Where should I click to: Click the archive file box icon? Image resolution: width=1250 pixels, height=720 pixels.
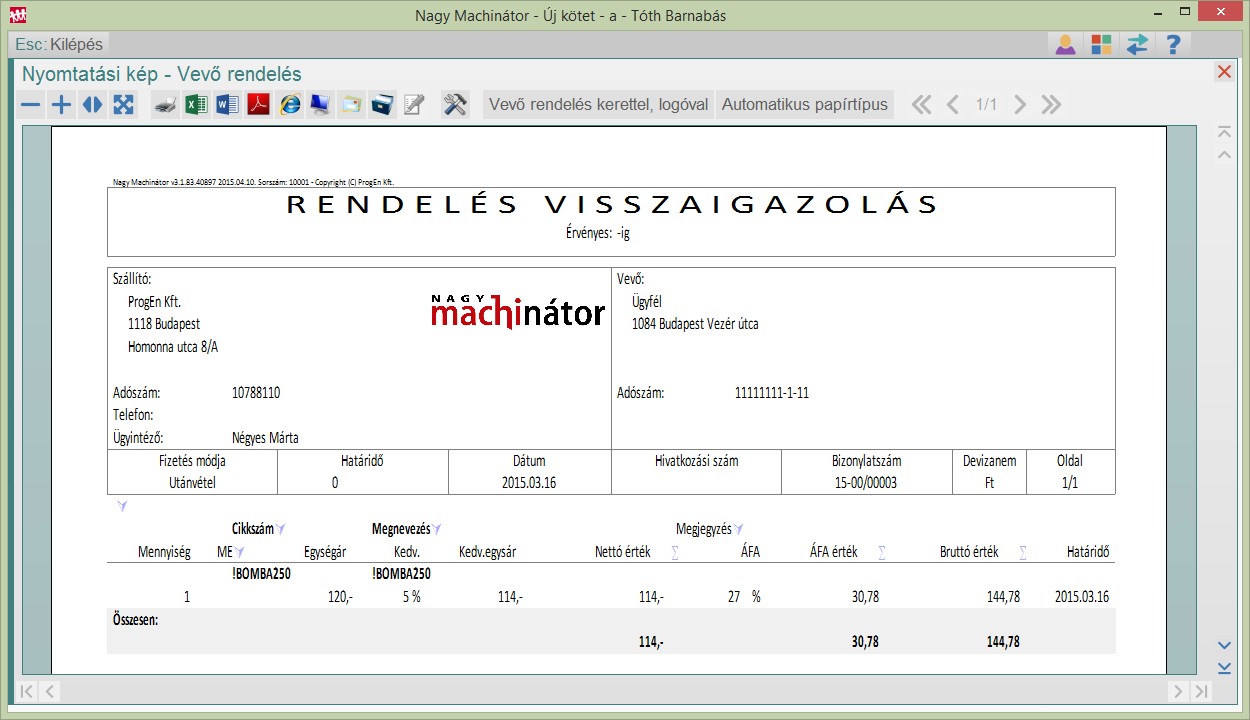coord(382,105)
